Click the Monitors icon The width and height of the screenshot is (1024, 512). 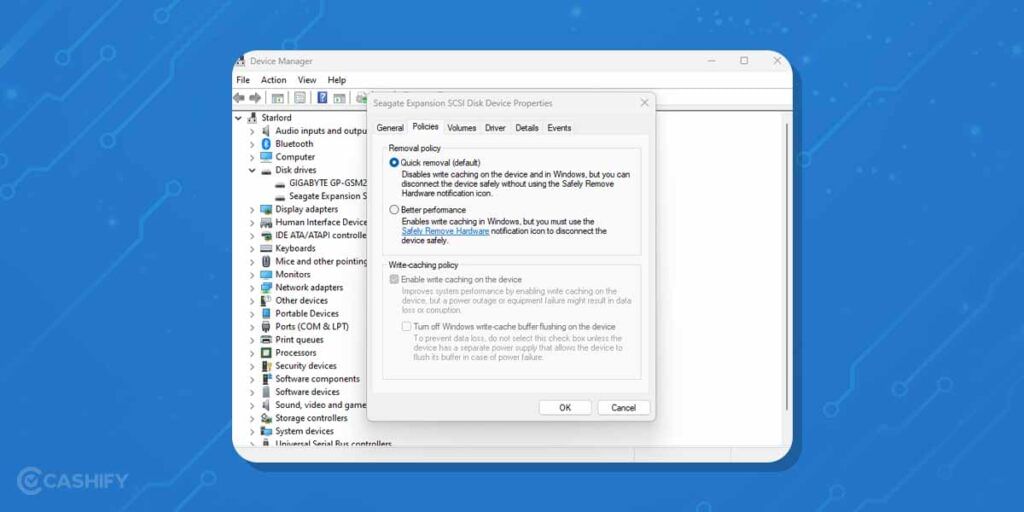[x=266, y=274]
